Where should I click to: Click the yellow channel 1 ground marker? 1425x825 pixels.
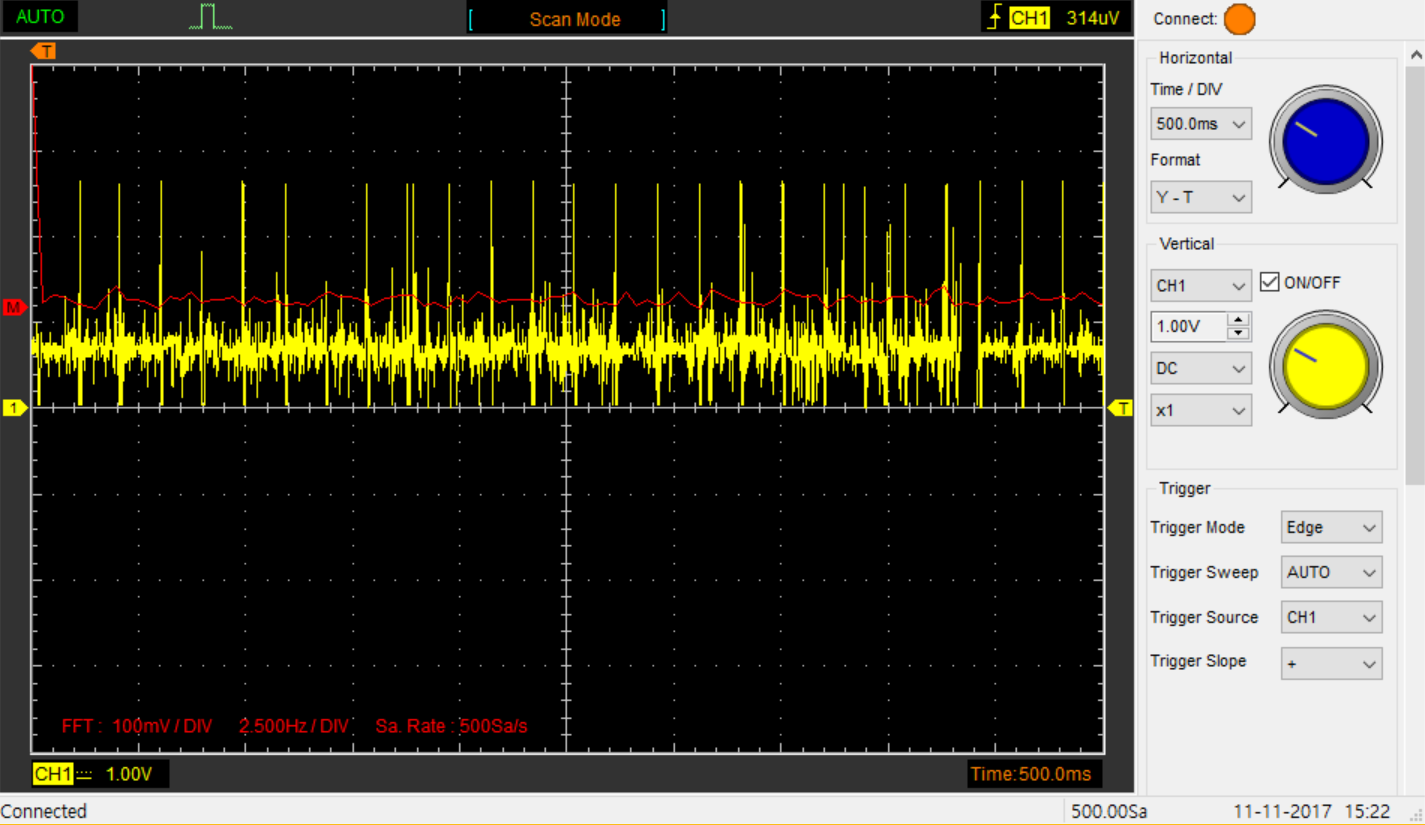coord(14,407)
